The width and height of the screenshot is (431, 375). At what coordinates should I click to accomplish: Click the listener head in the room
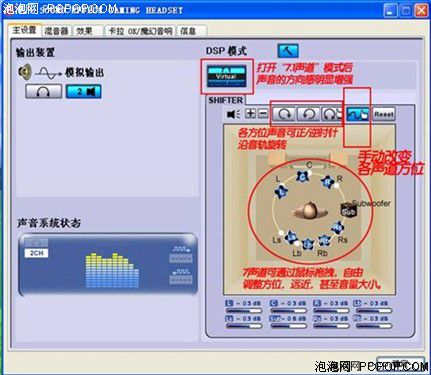[x=309, y=211]
